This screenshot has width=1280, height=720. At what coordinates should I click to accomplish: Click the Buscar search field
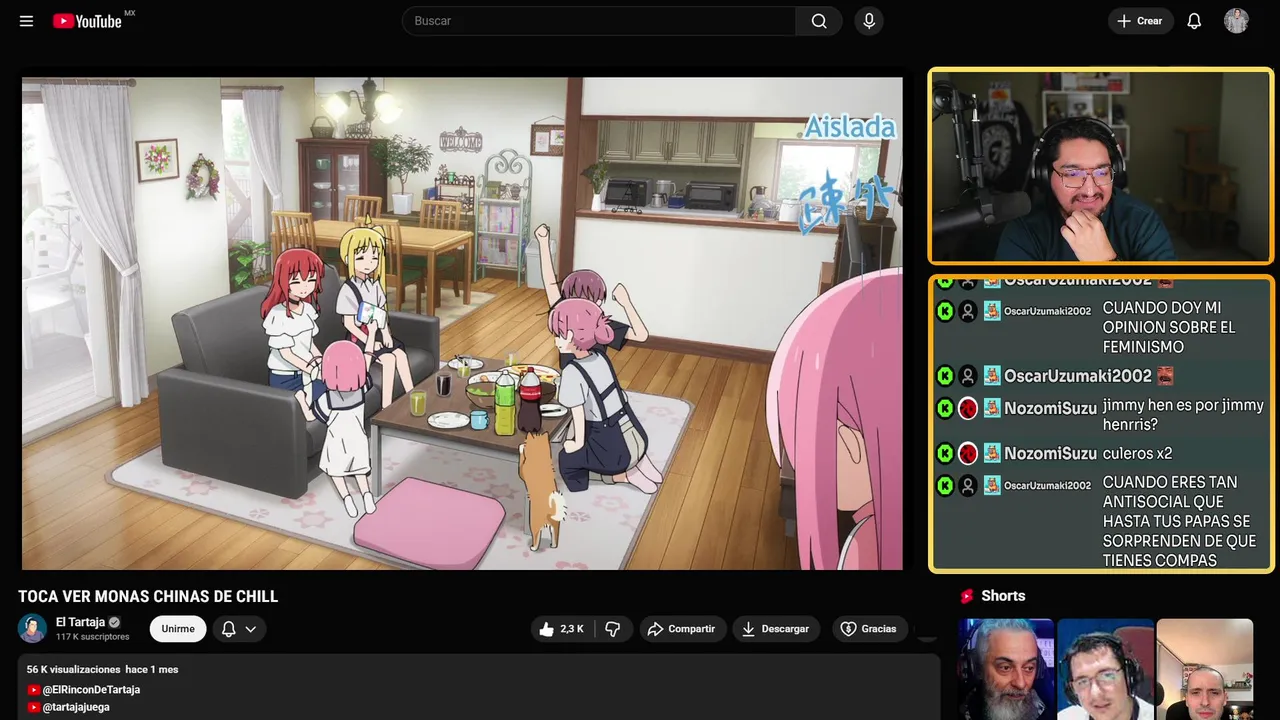coord(599,21)
